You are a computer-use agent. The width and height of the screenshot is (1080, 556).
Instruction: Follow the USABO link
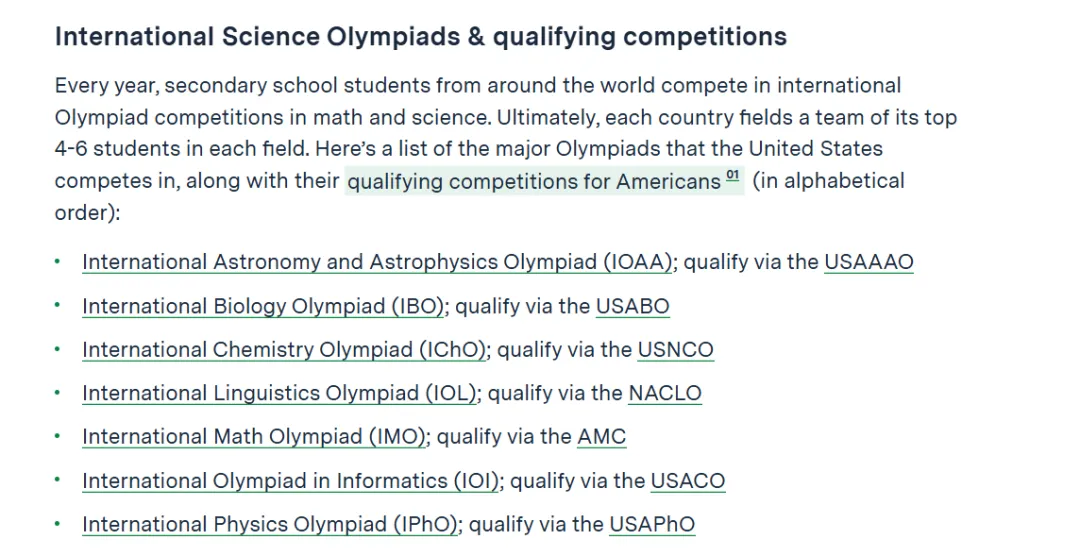coord(632,306)
